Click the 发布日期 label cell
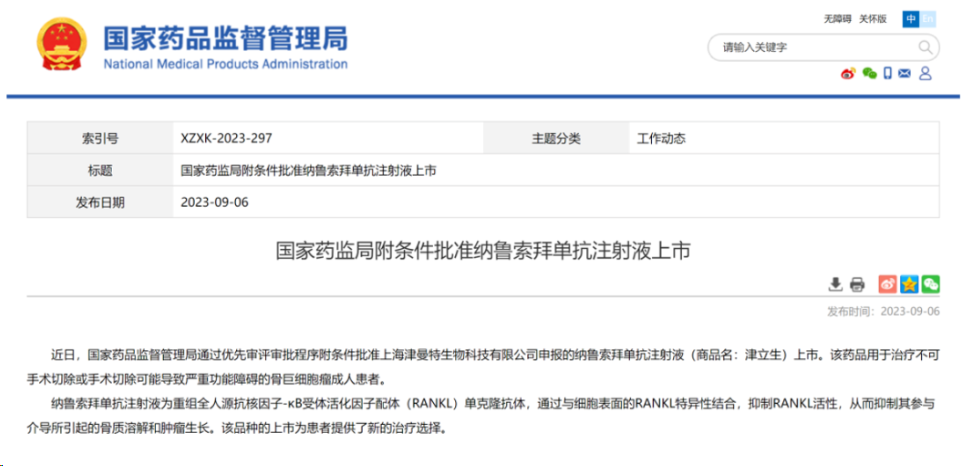The height and width of the screenshot is (466, 967). point(100,202)
